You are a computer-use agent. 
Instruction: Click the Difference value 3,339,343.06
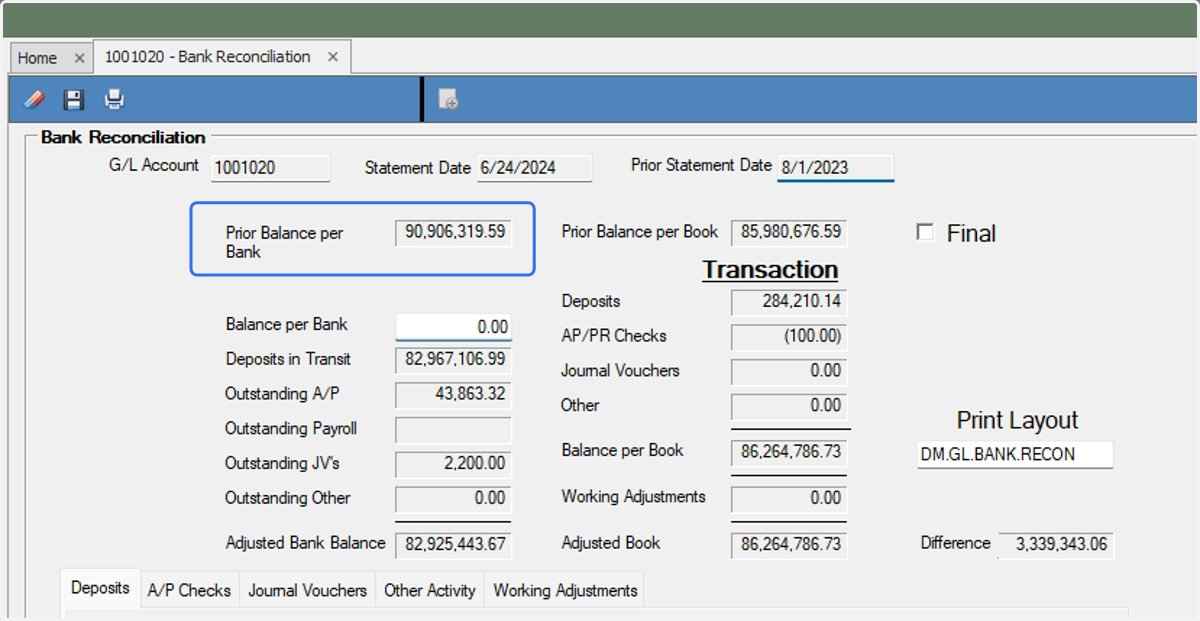[1056, 545]
